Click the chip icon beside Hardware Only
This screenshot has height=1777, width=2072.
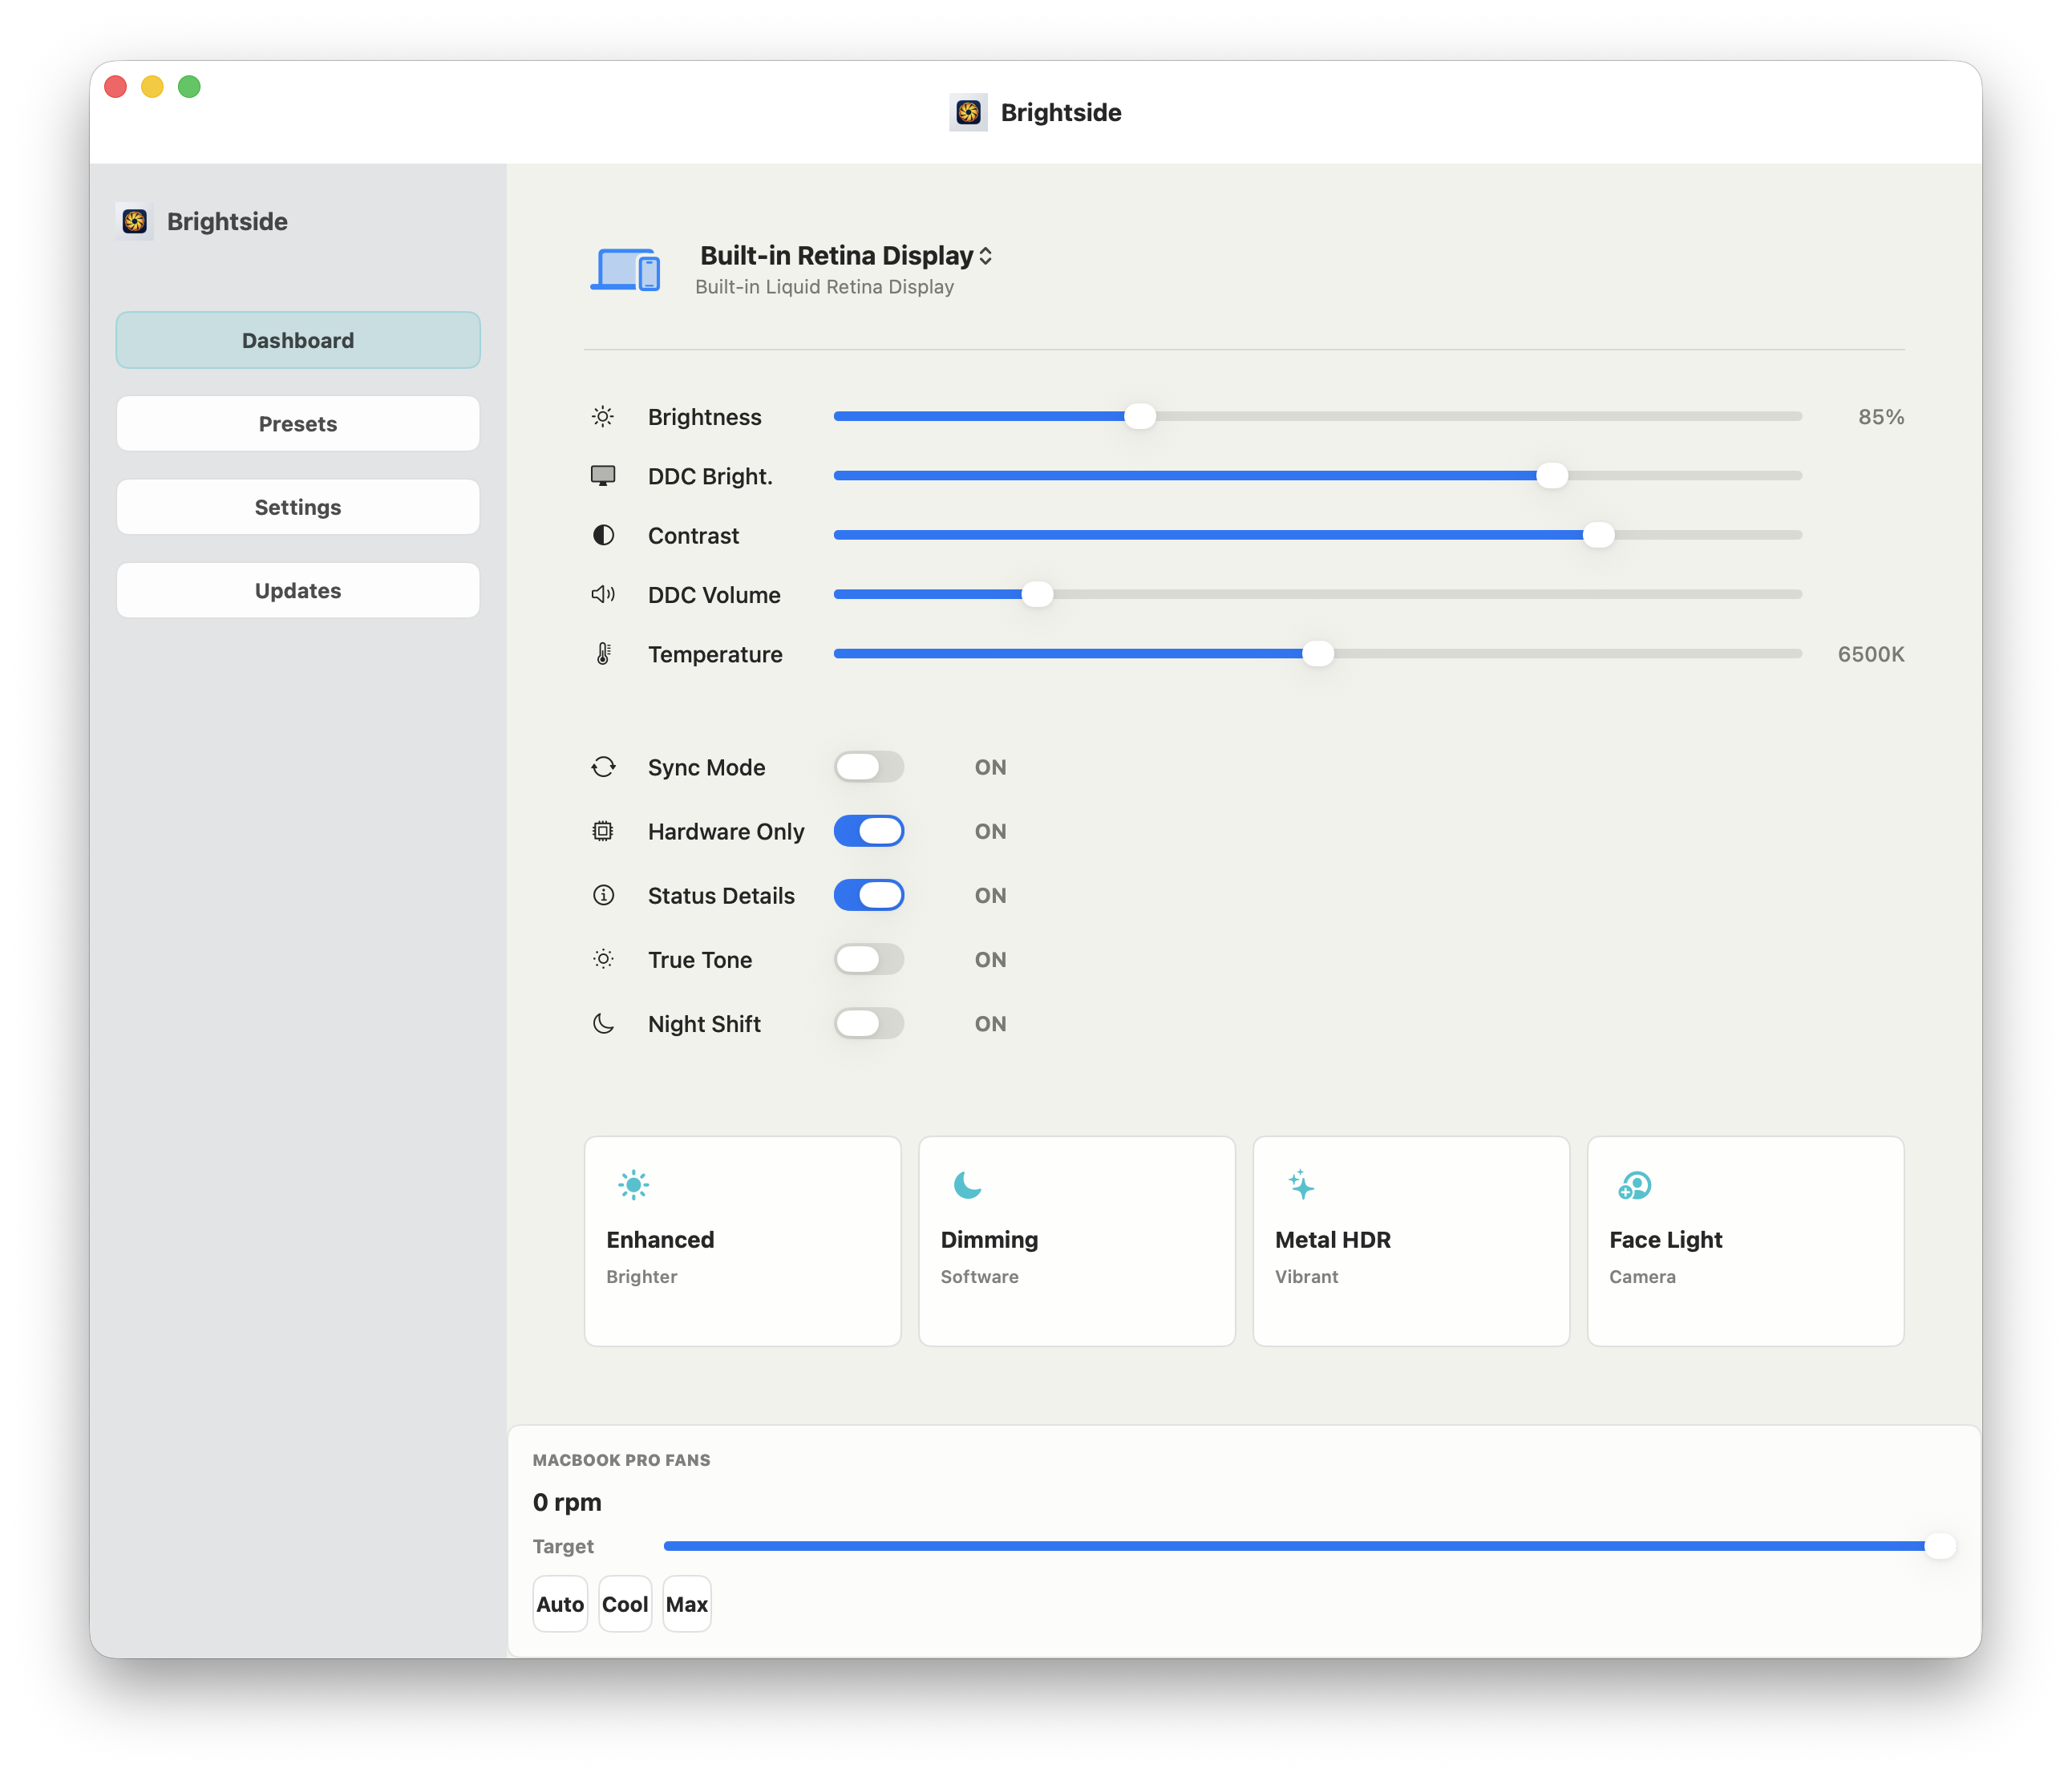[x=603, y=831]
